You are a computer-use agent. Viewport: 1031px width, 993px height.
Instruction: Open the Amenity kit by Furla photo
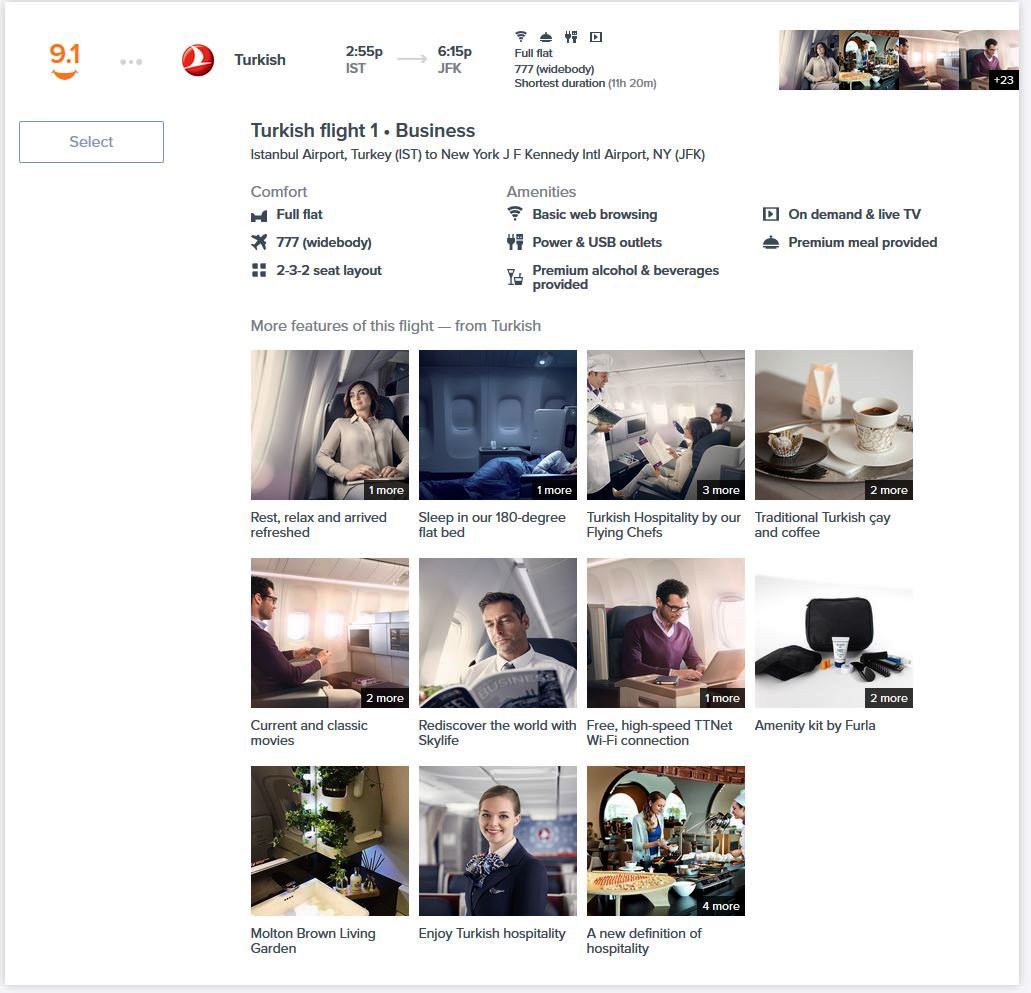click(x=834, y=633)
